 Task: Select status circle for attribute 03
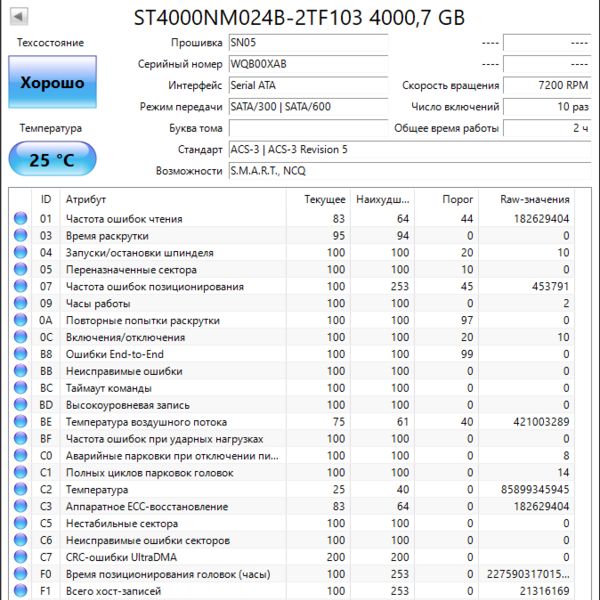tap(21, 235)
